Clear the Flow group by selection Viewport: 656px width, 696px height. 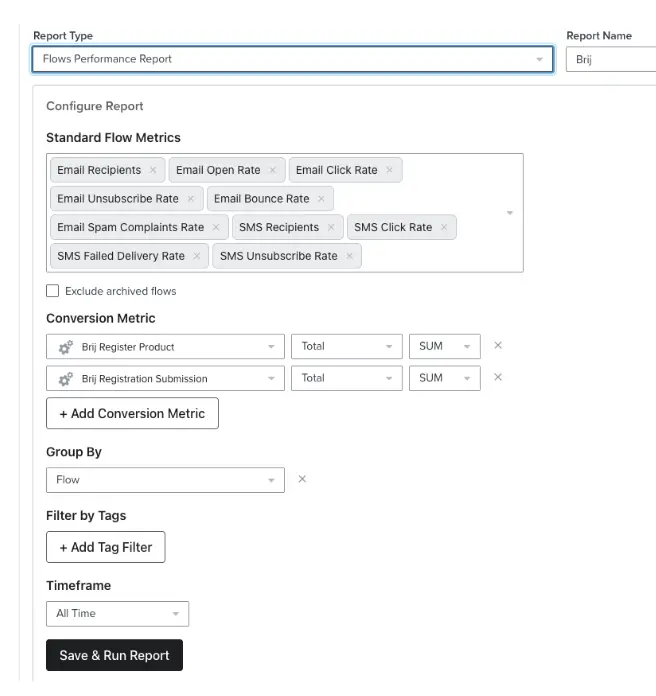302,480
